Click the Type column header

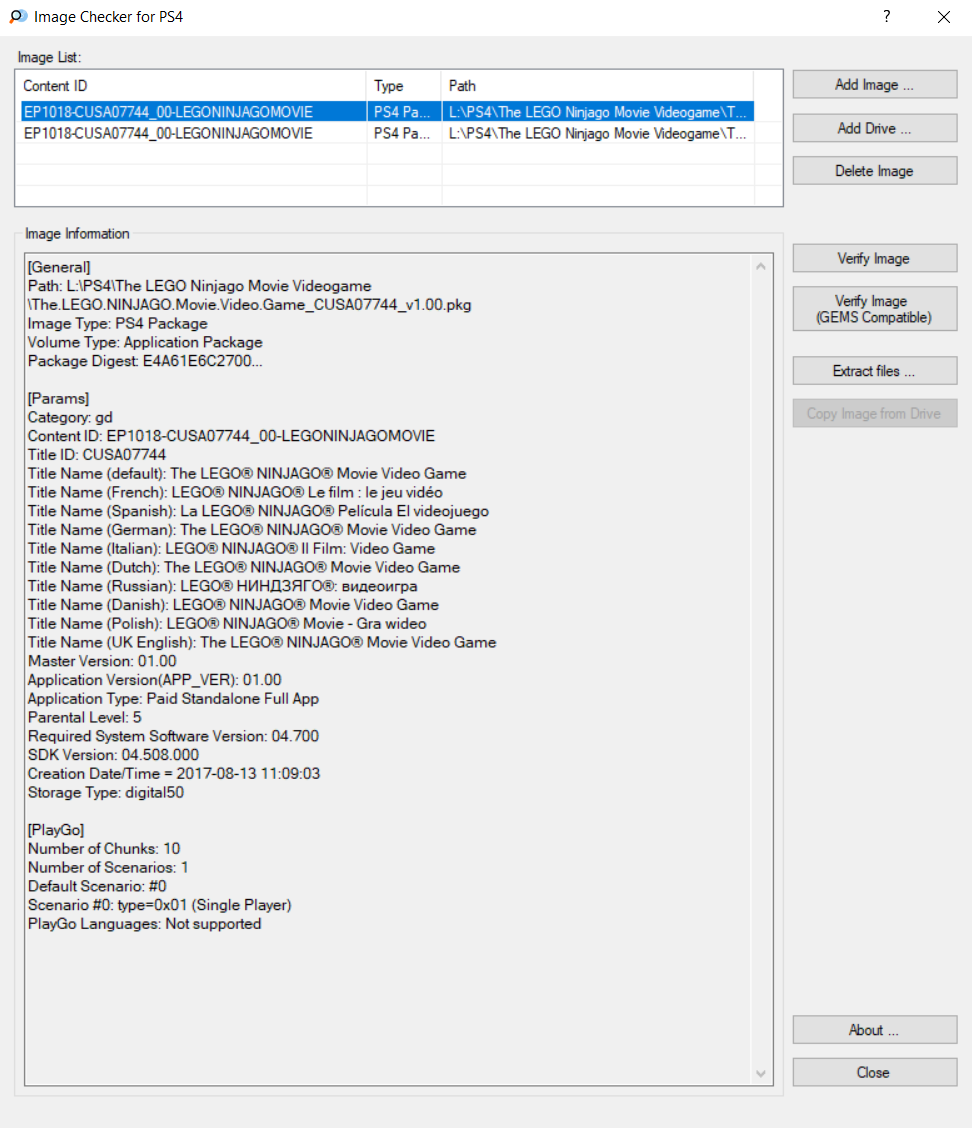pos(404,86)
